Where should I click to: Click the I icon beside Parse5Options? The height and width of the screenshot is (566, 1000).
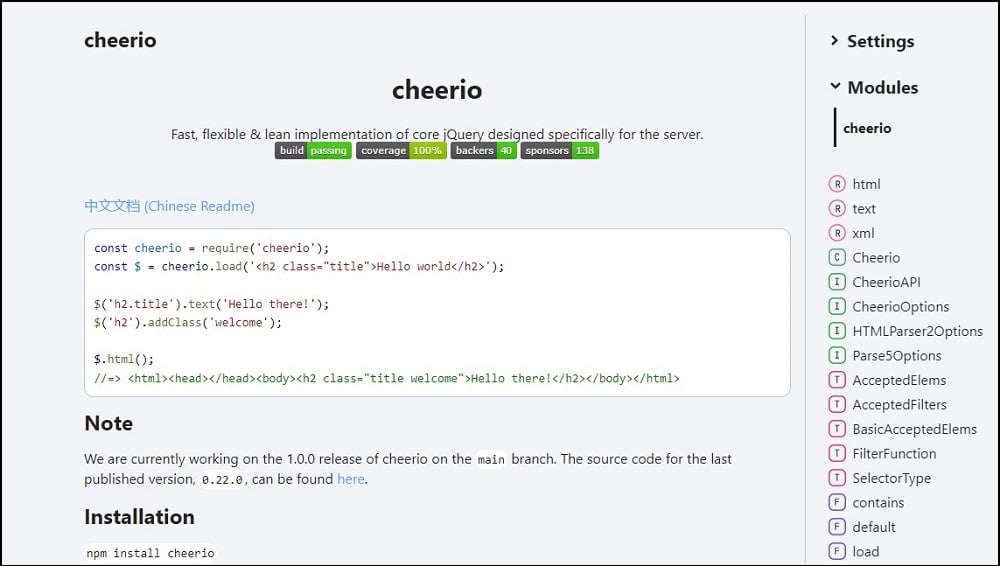coord(836,355)
